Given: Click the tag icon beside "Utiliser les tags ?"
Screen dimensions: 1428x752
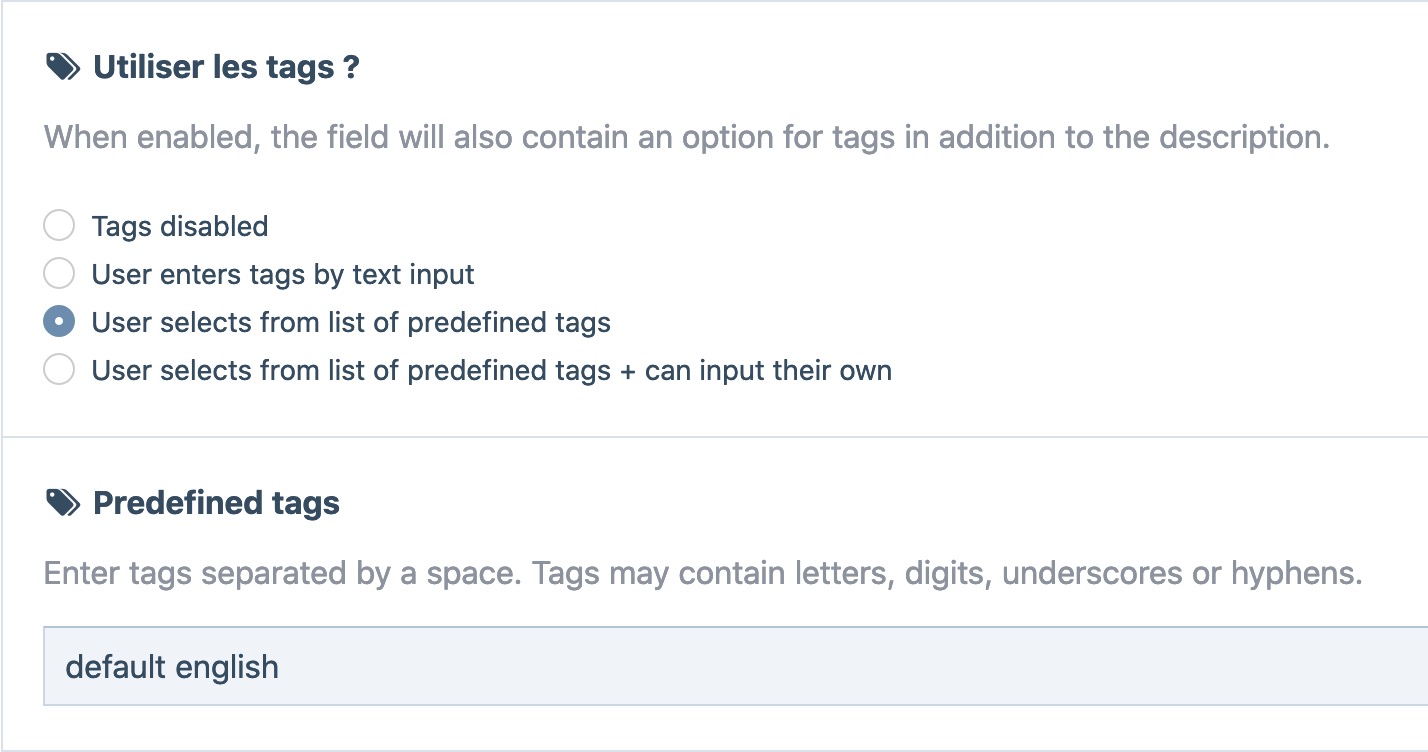Looking at the screenshot, I should tap(62, 66).
